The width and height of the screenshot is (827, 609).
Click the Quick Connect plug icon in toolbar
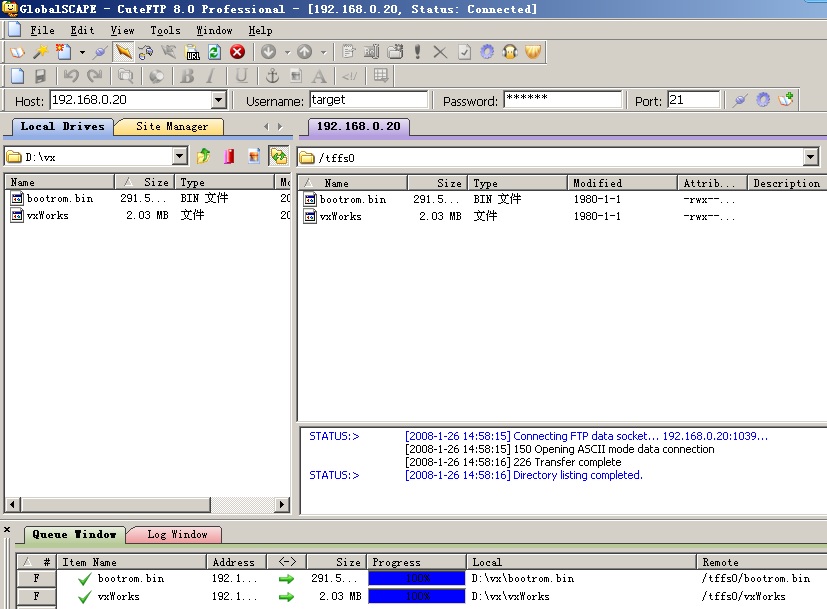click(100, 52)
